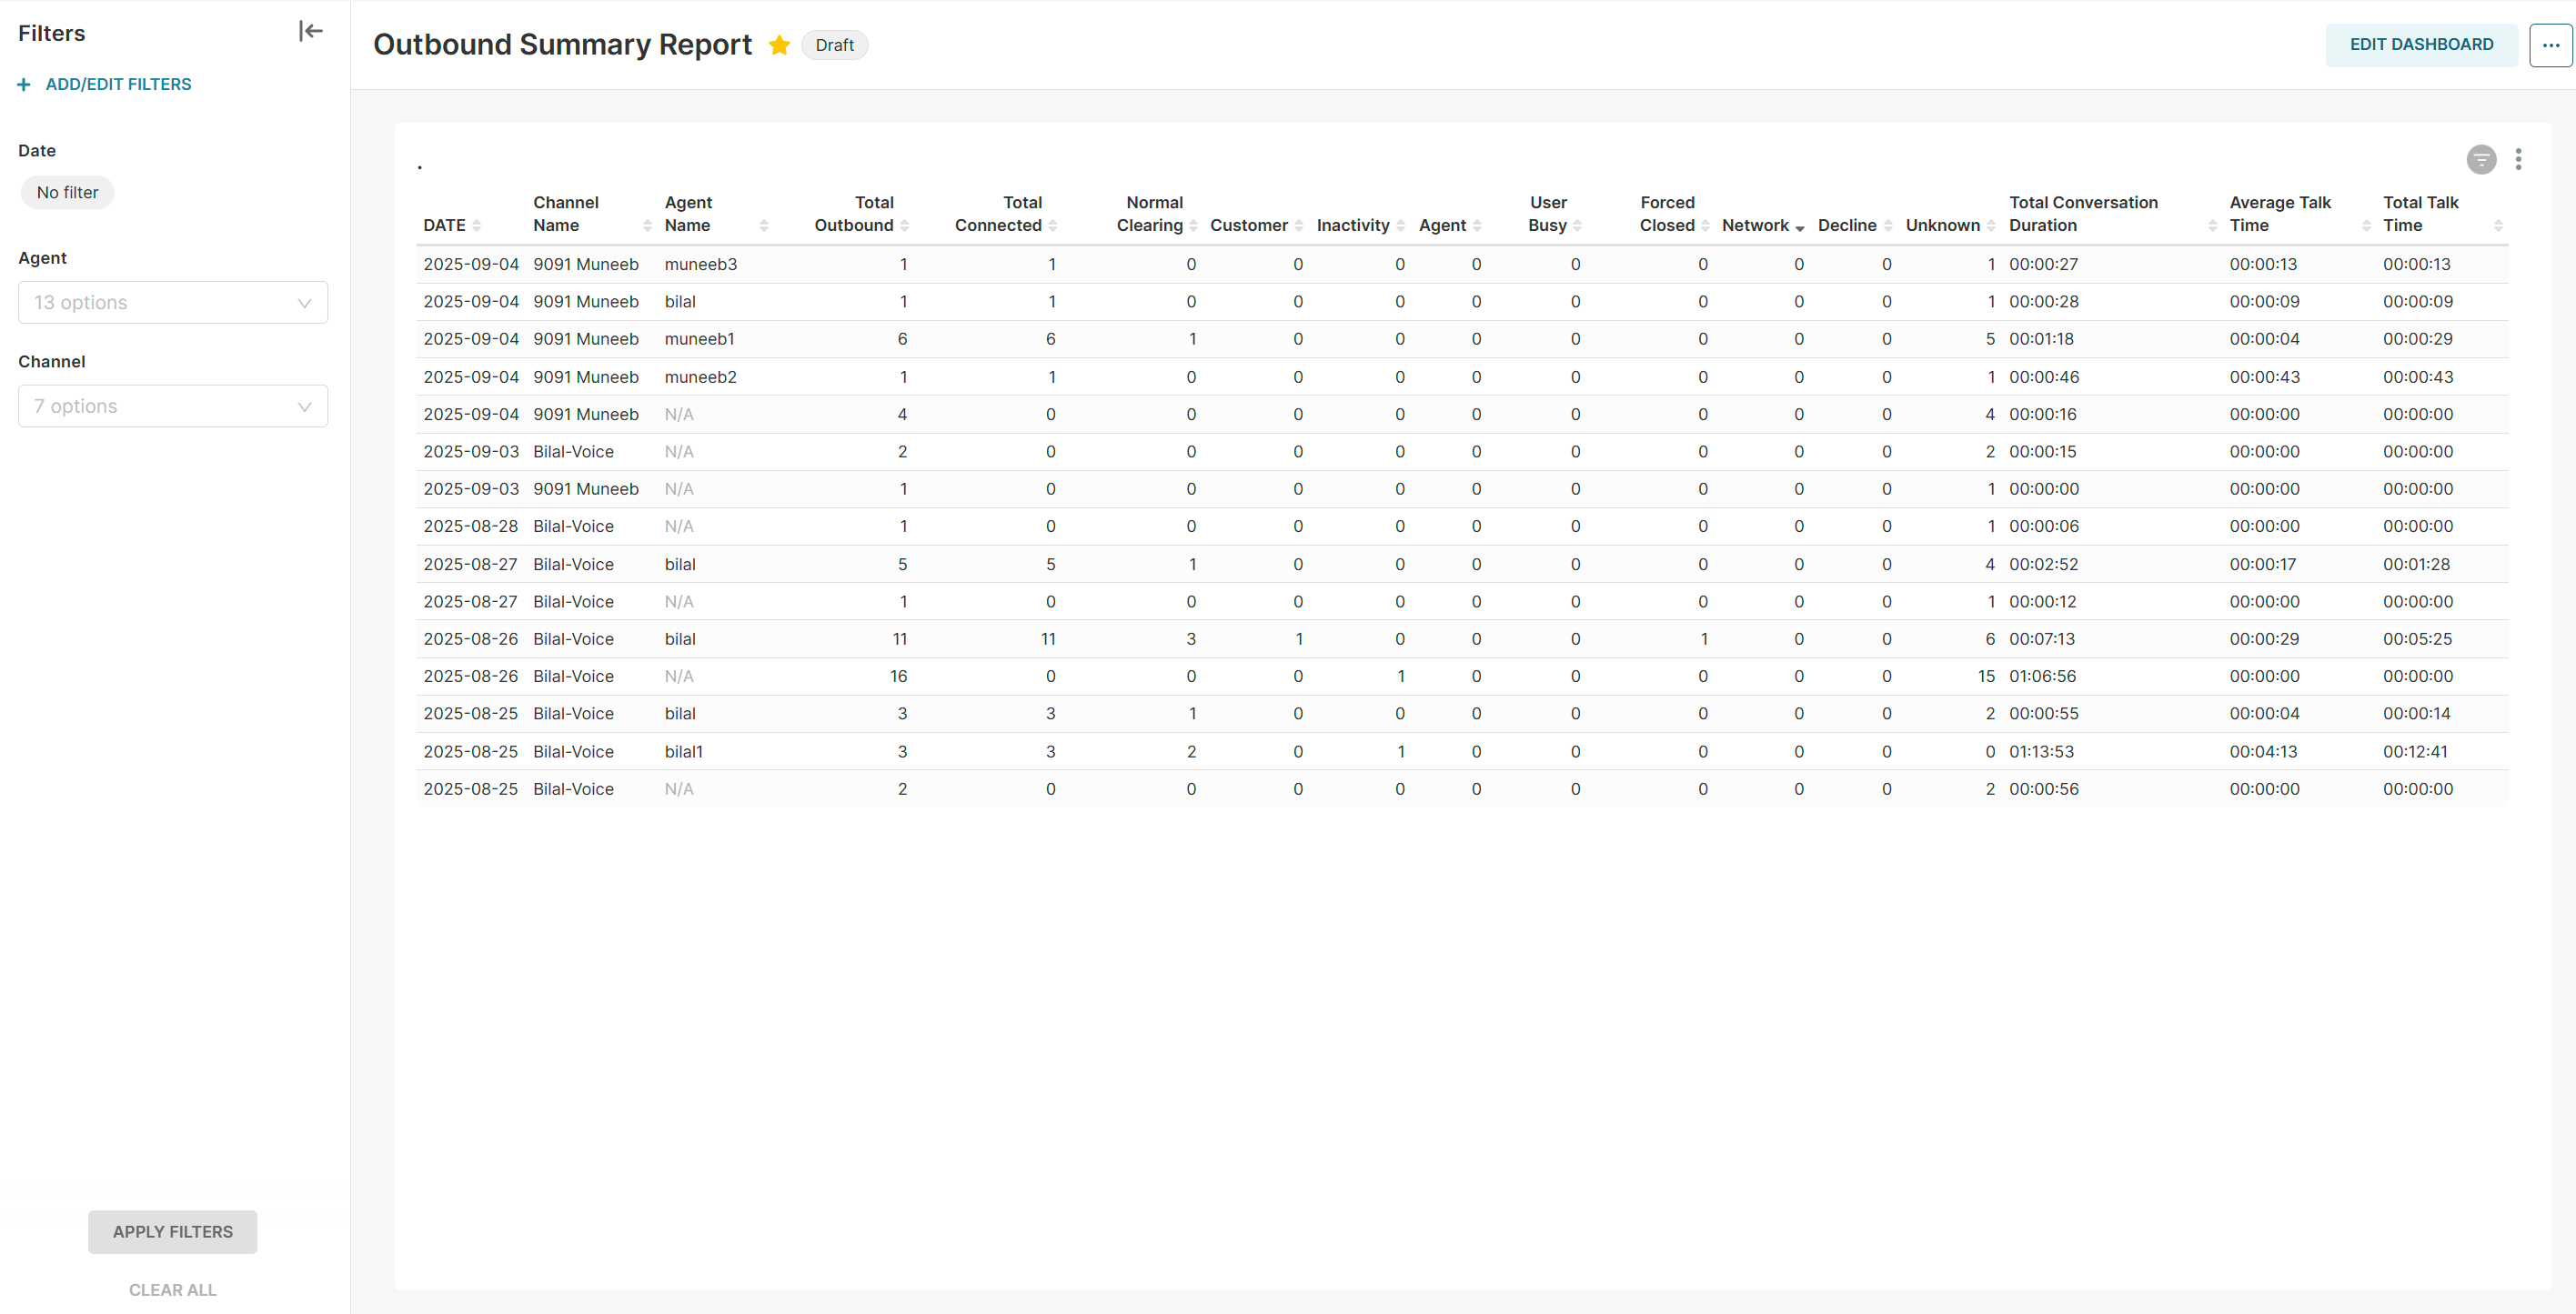The image size is (2576, 1314).
Task: Open the Date filter No filter selector
Action: click(x=68, y=192)
